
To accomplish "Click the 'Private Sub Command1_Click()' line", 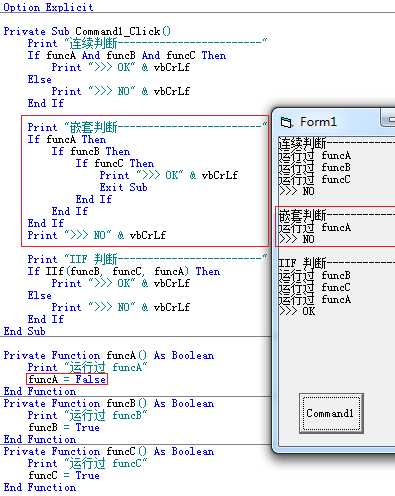I will click(87, 31).
